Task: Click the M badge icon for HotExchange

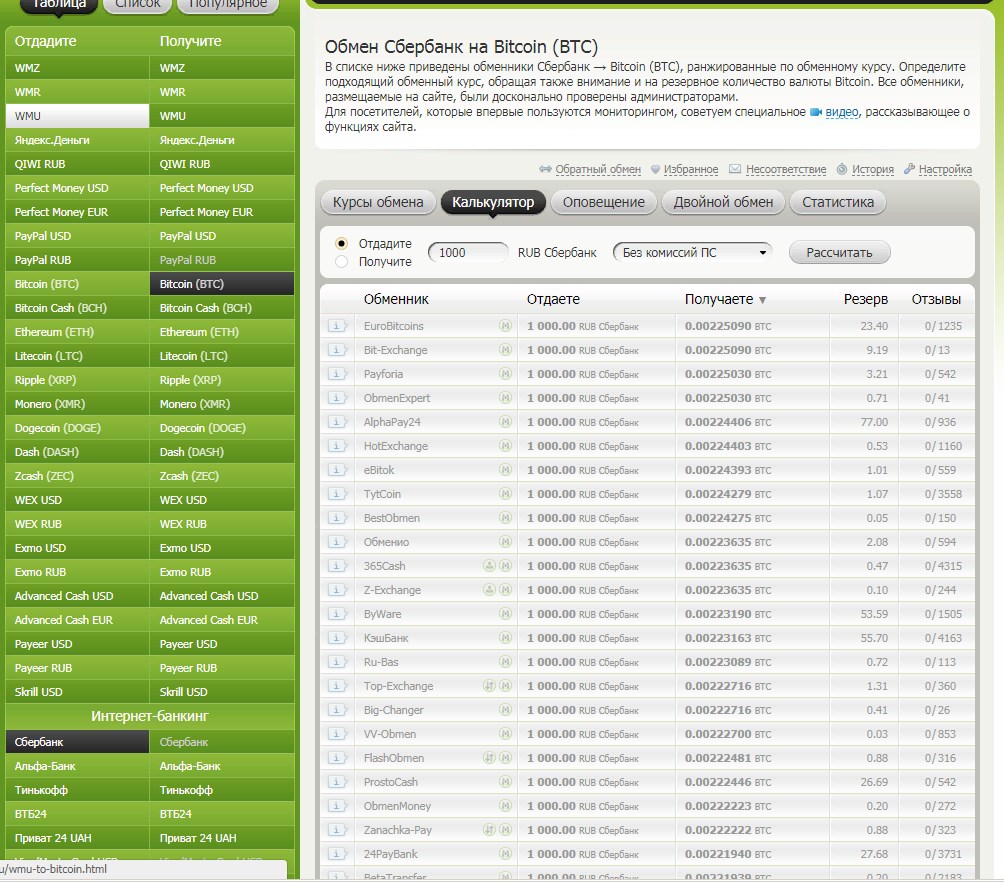Action: tap(505, 446)
